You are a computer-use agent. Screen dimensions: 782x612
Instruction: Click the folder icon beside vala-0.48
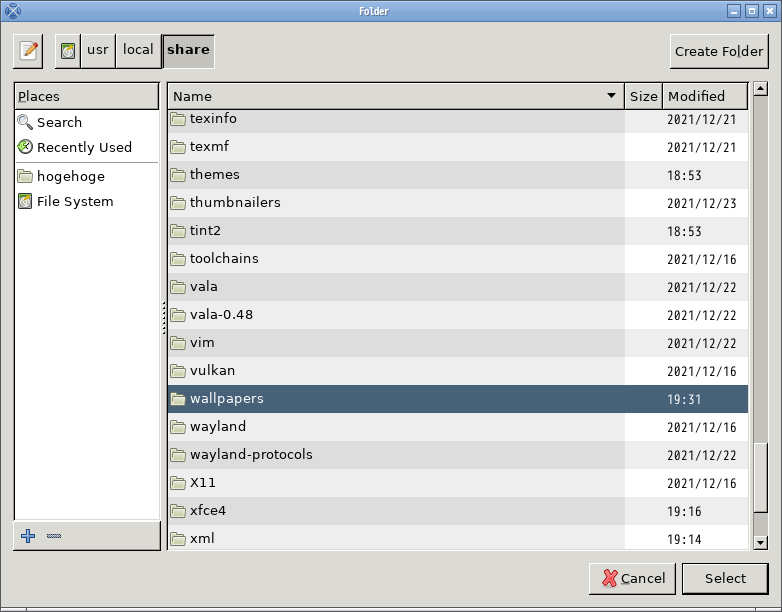pos(178,315)
